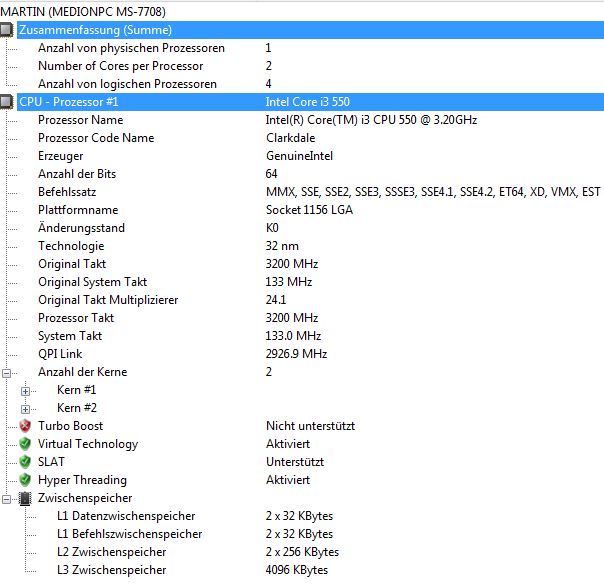
Task: Click the red Turbo Boost shield icon
Action: pos(26,426)
